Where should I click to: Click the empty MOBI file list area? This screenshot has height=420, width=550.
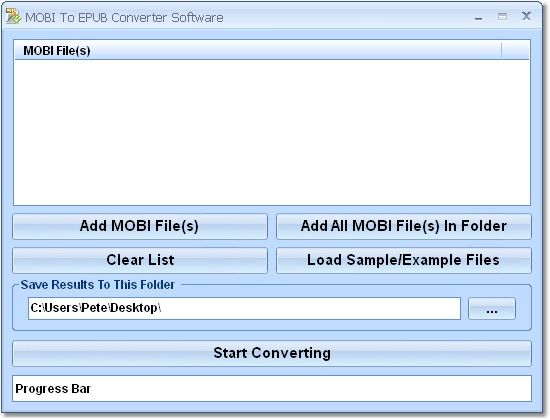tap(272, 132)
